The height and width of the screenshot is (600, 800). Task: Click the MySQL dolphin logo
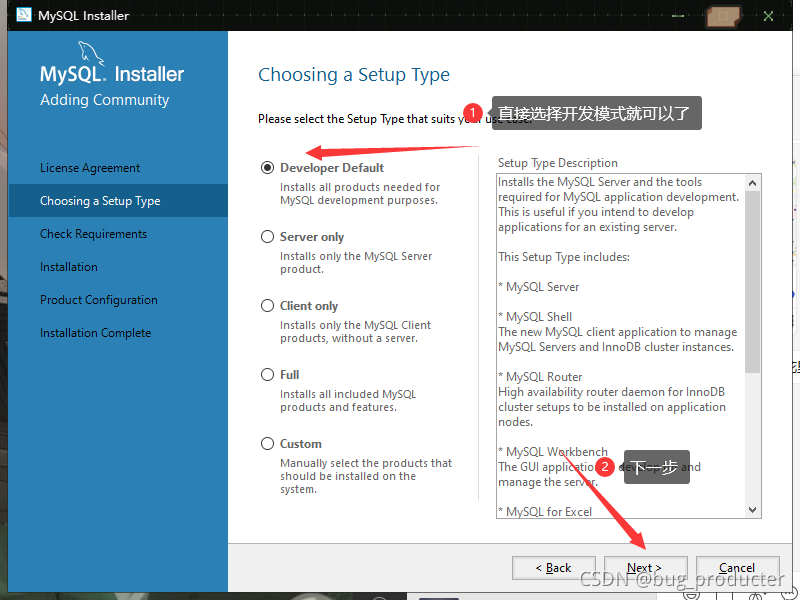click(91, 53)
